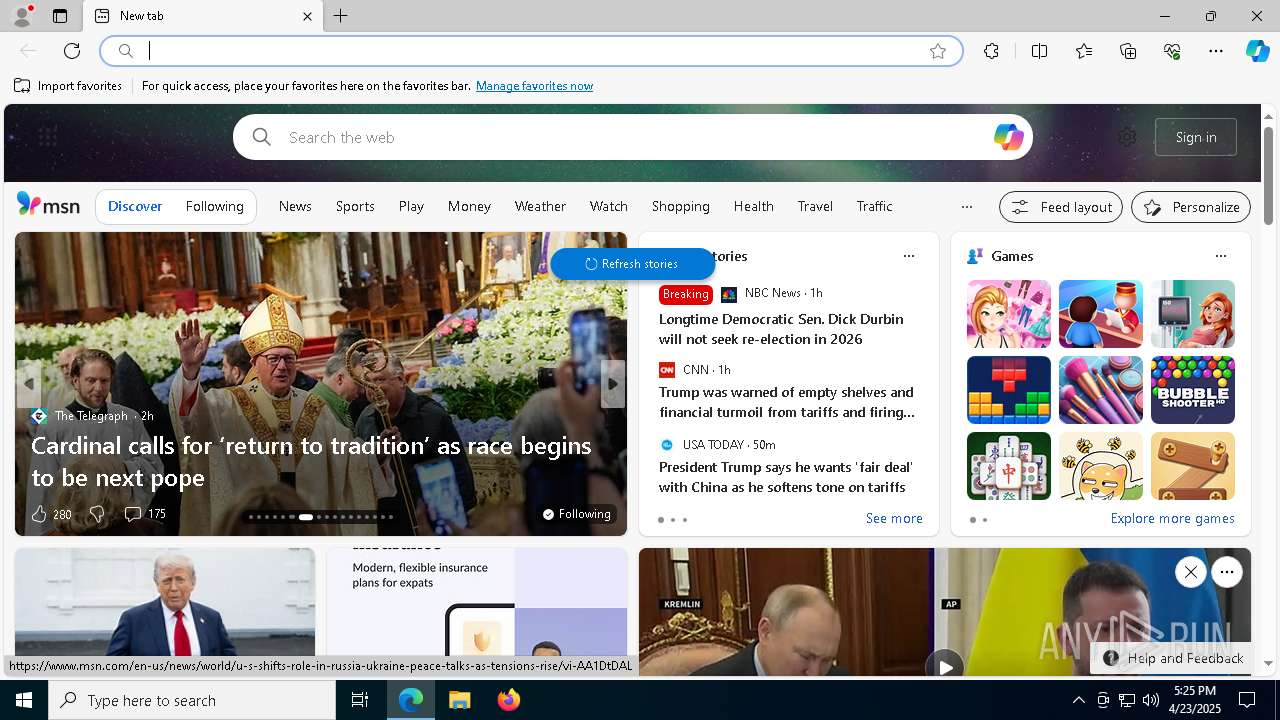Click the msn logo
Image resolution: width=1280 pixels, height=720 pixels.
point(48,205)
